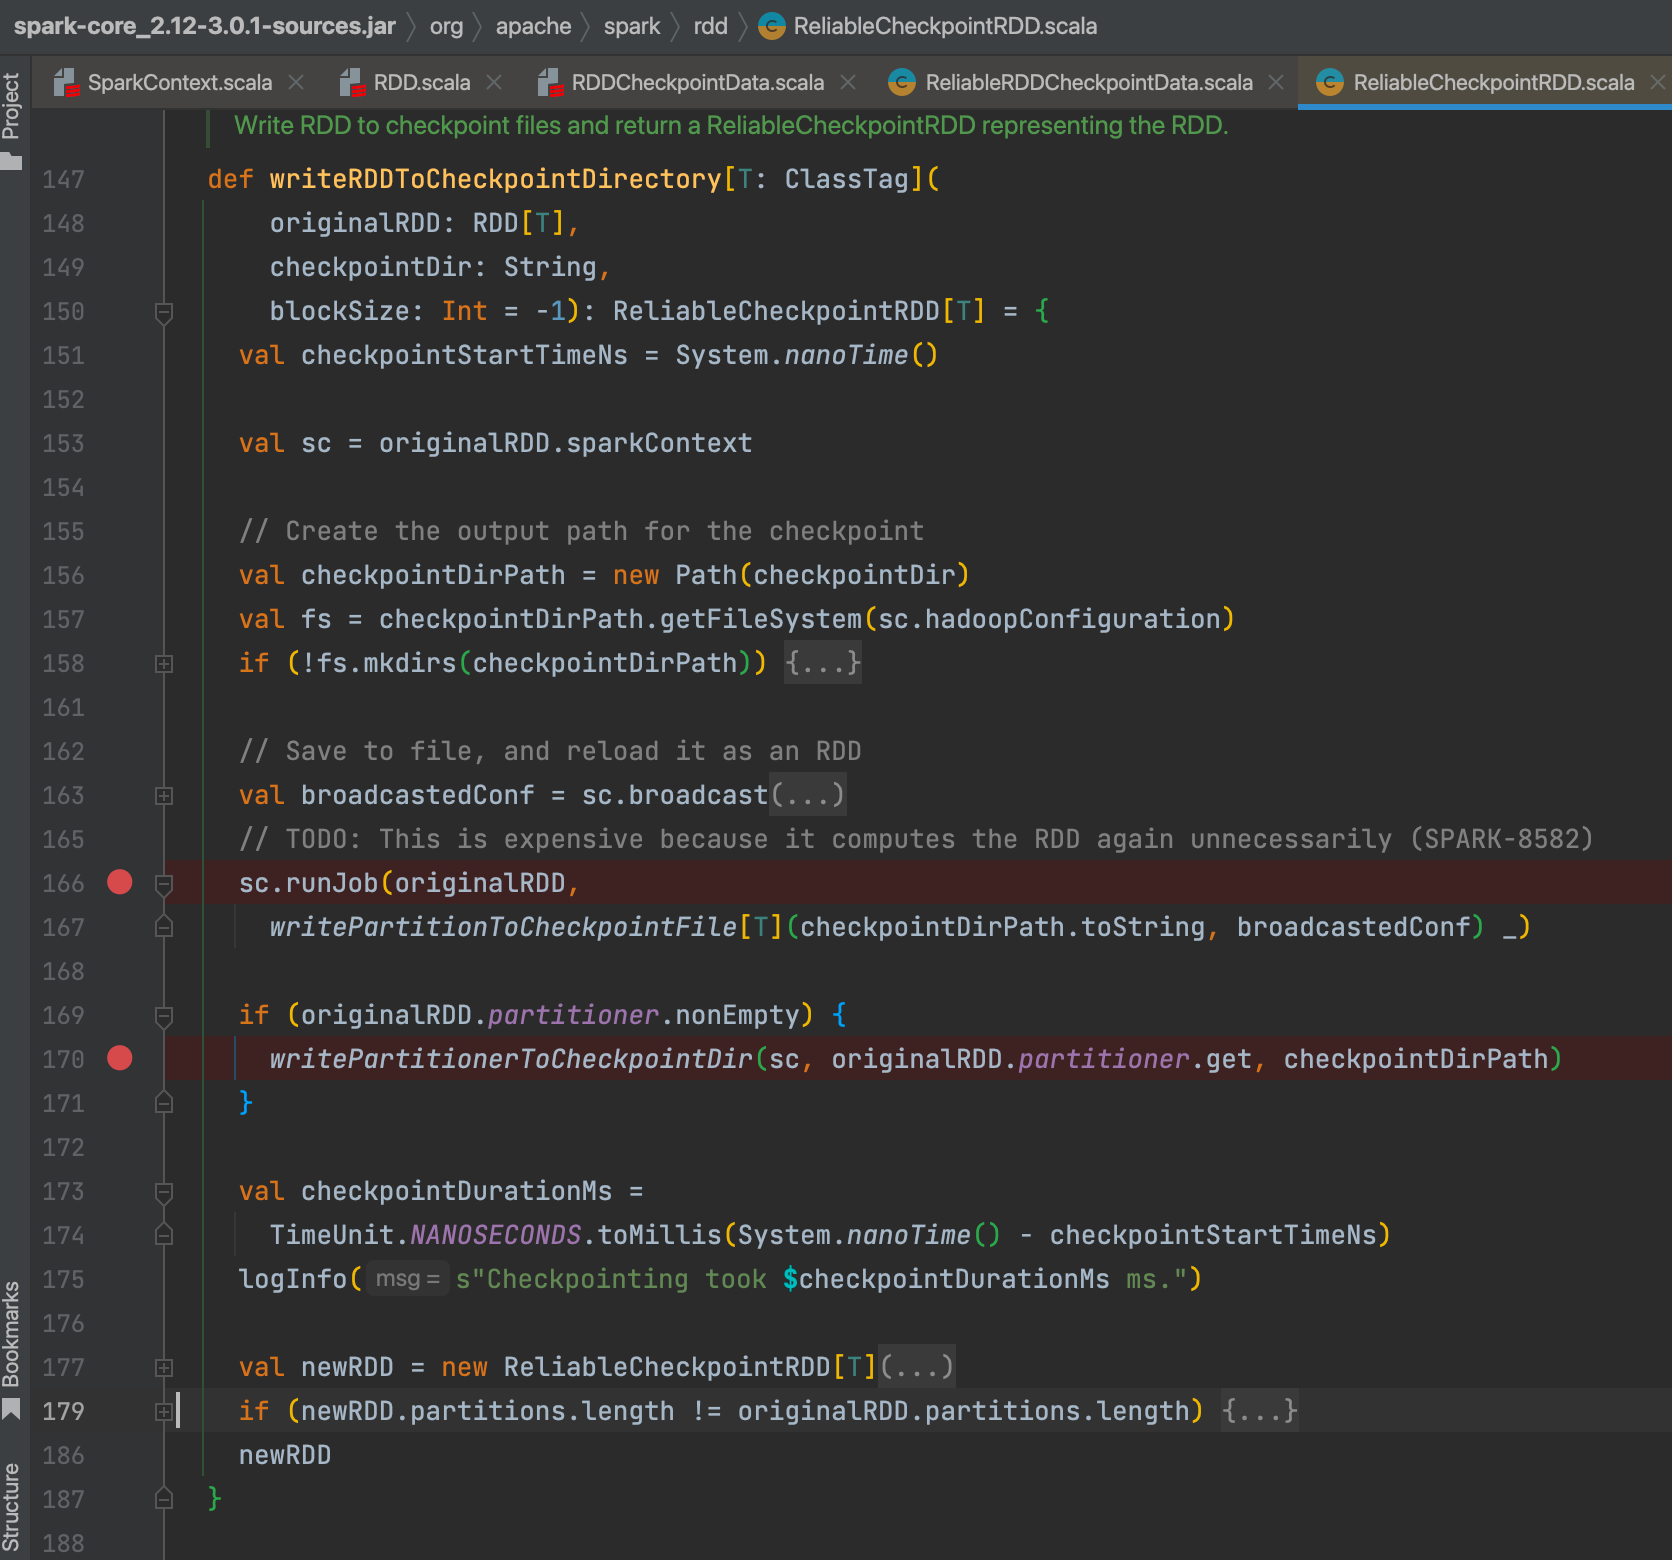Click ReliableCheckpointRDD.scala breadcrumb segment
1672x1560 pixels.
coord(945,26)
